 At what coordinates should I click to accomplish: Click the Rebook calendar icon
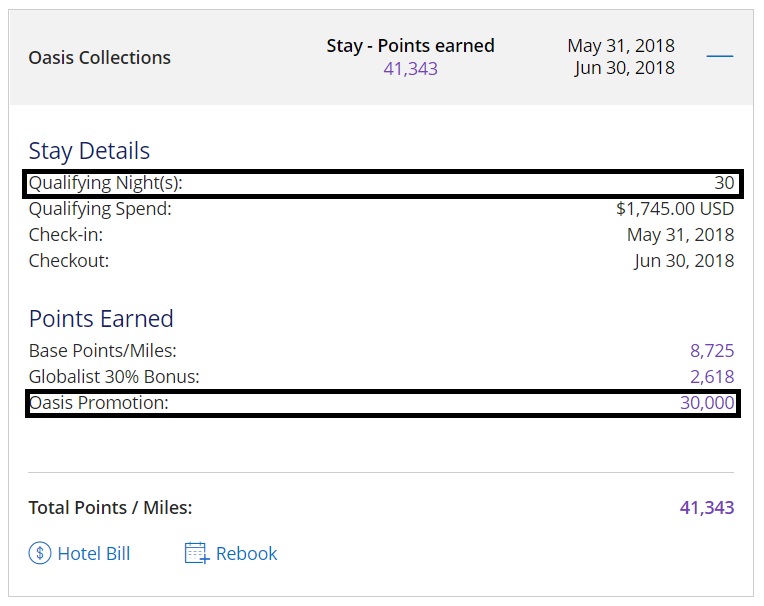pos(197,553)
